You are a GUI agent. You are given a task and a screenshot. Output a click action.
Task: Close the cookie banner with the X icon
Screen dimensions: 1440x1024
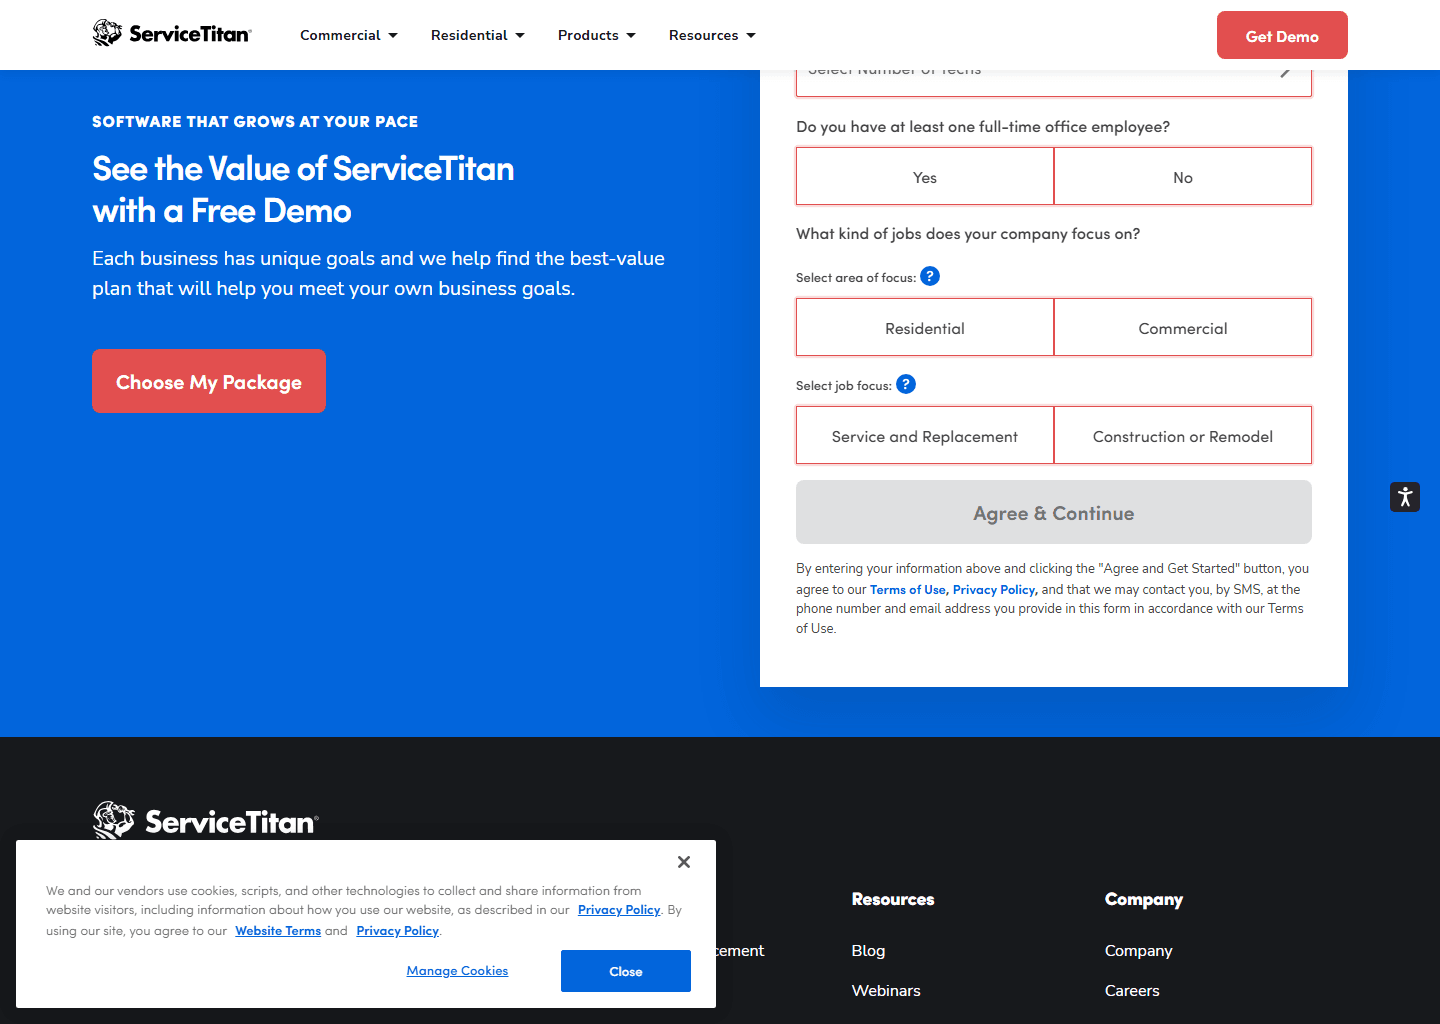(x=684, y=862)
